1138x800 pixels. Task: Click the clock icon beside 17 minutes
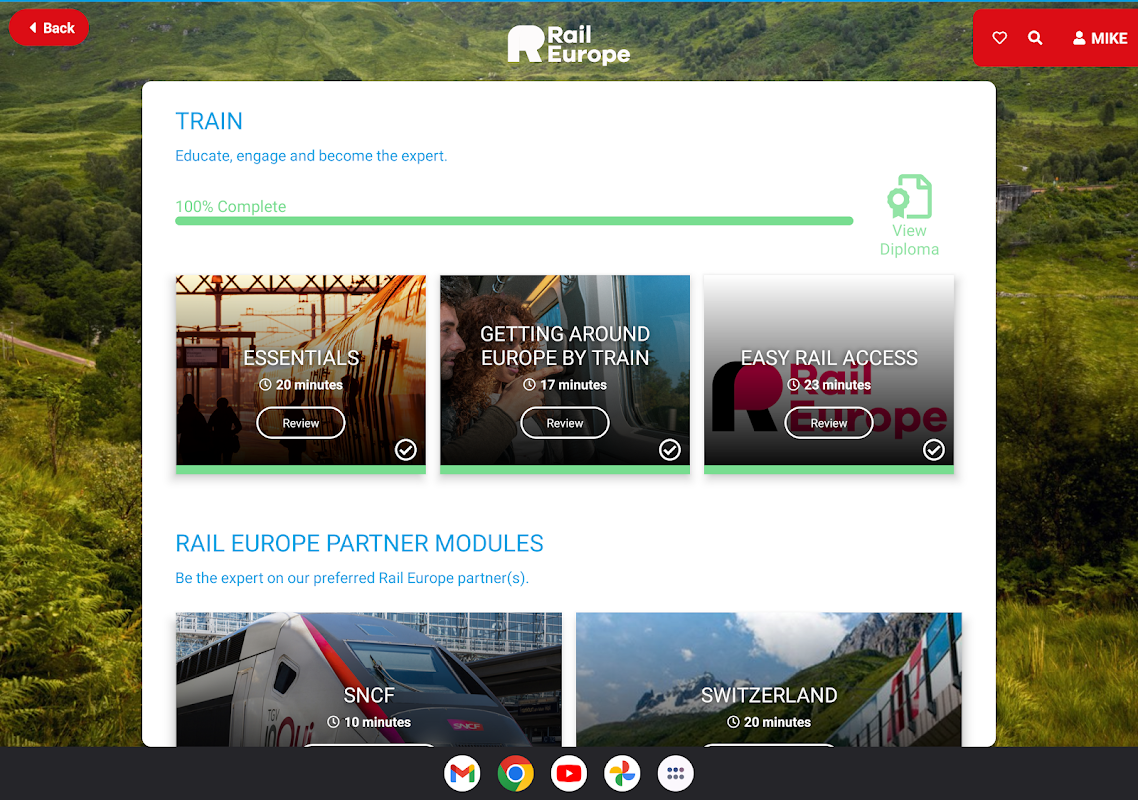point(530,385)
